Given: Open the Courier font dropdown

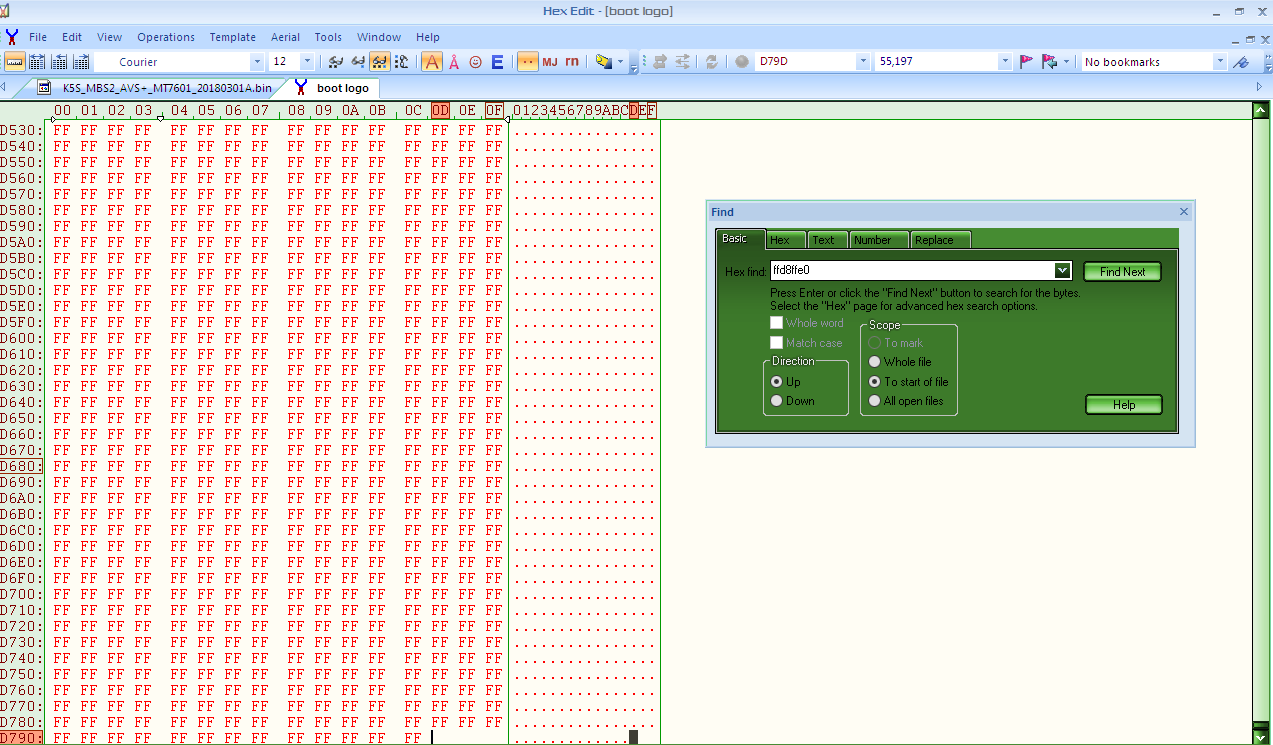Looking at the screenshot, I should (x=256, y=61).
